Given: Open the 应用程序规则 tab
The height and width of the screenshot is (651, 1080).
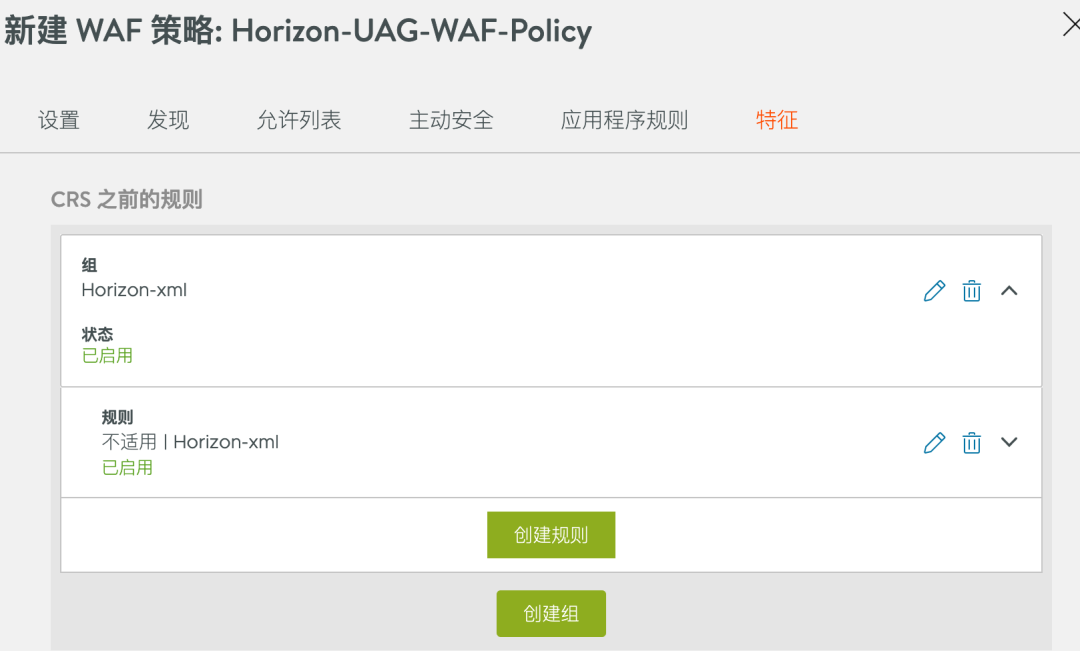Looking at the screenshot, I should coord(624,121).
